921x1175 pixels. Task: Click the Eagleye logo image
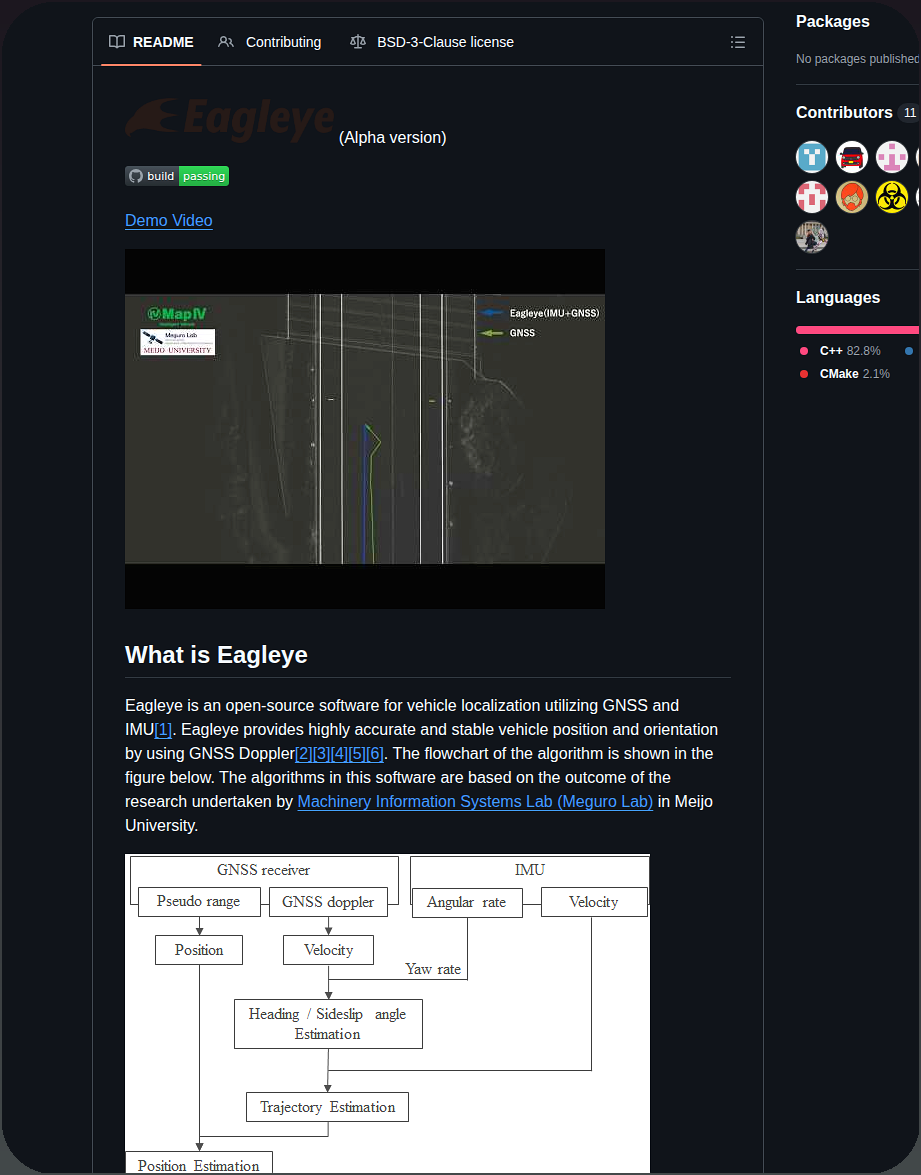[230, 120]
